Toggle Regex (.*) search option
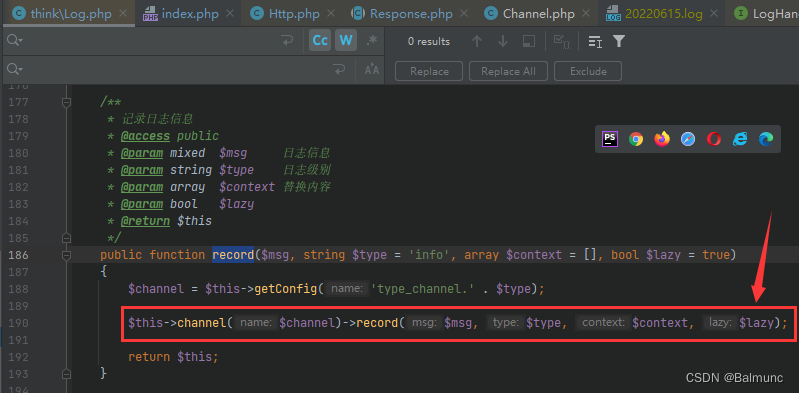This screenshot has height=393, width=799. (x=372, y=40)
